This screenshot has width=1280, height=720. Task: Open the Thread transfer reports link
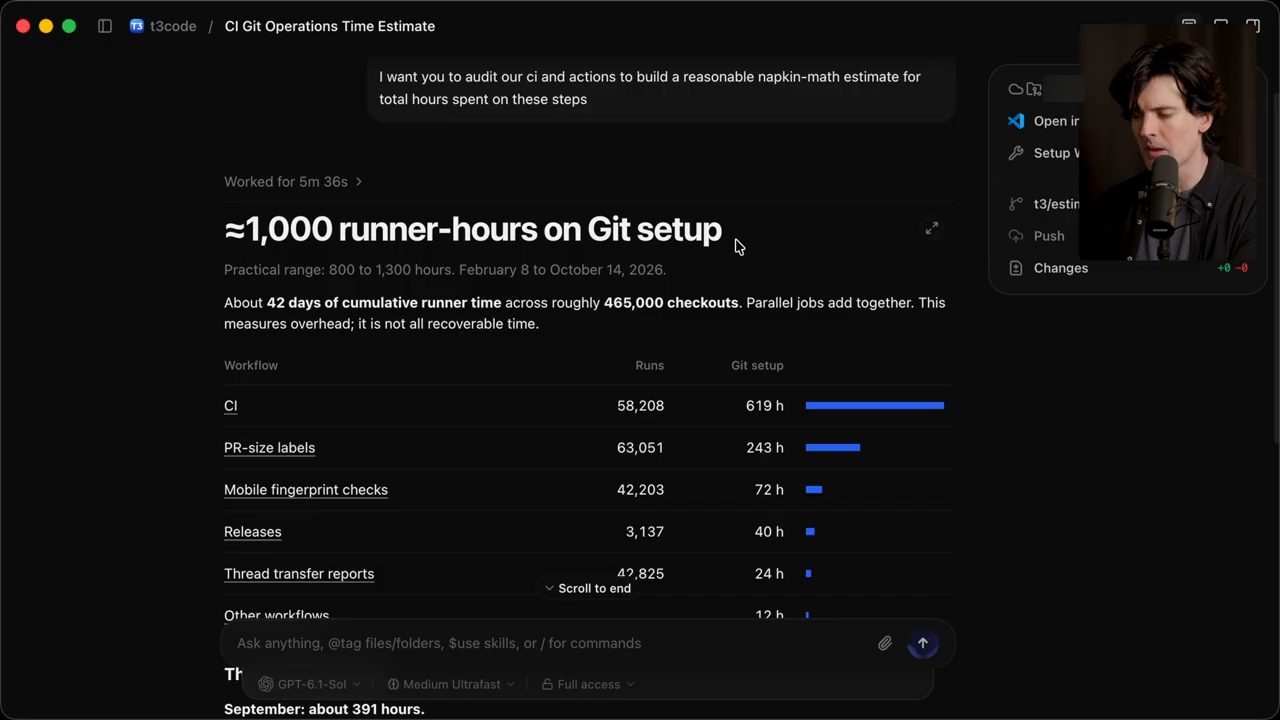(x=299, y=574)
